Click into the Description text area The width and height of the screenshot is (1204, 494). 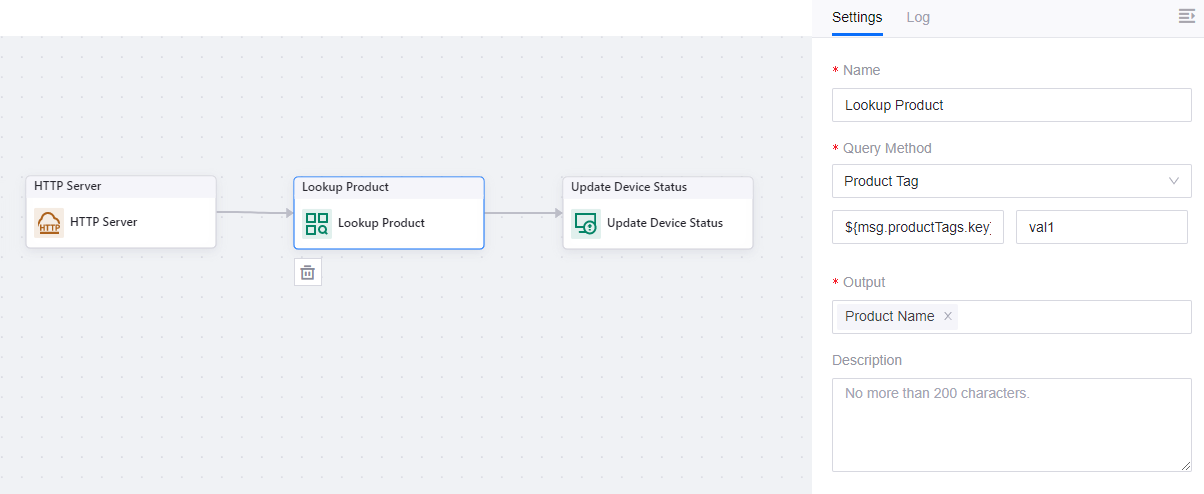(x=1011, y=424)
